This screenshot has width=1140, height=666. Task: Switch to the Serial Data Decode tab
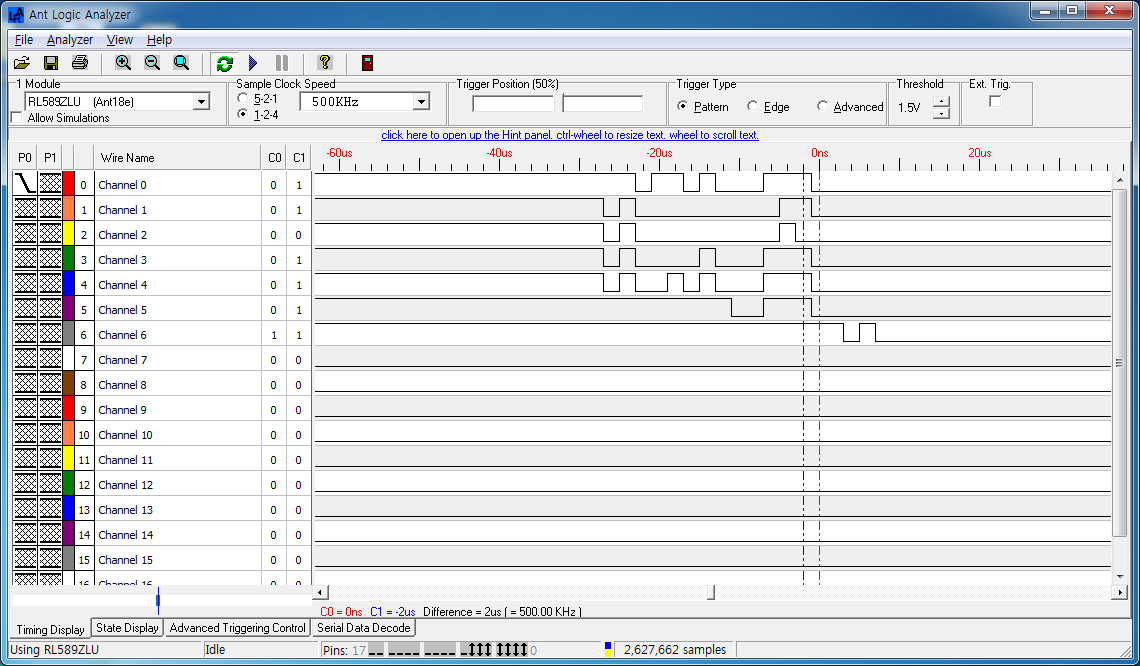[363, 628]
